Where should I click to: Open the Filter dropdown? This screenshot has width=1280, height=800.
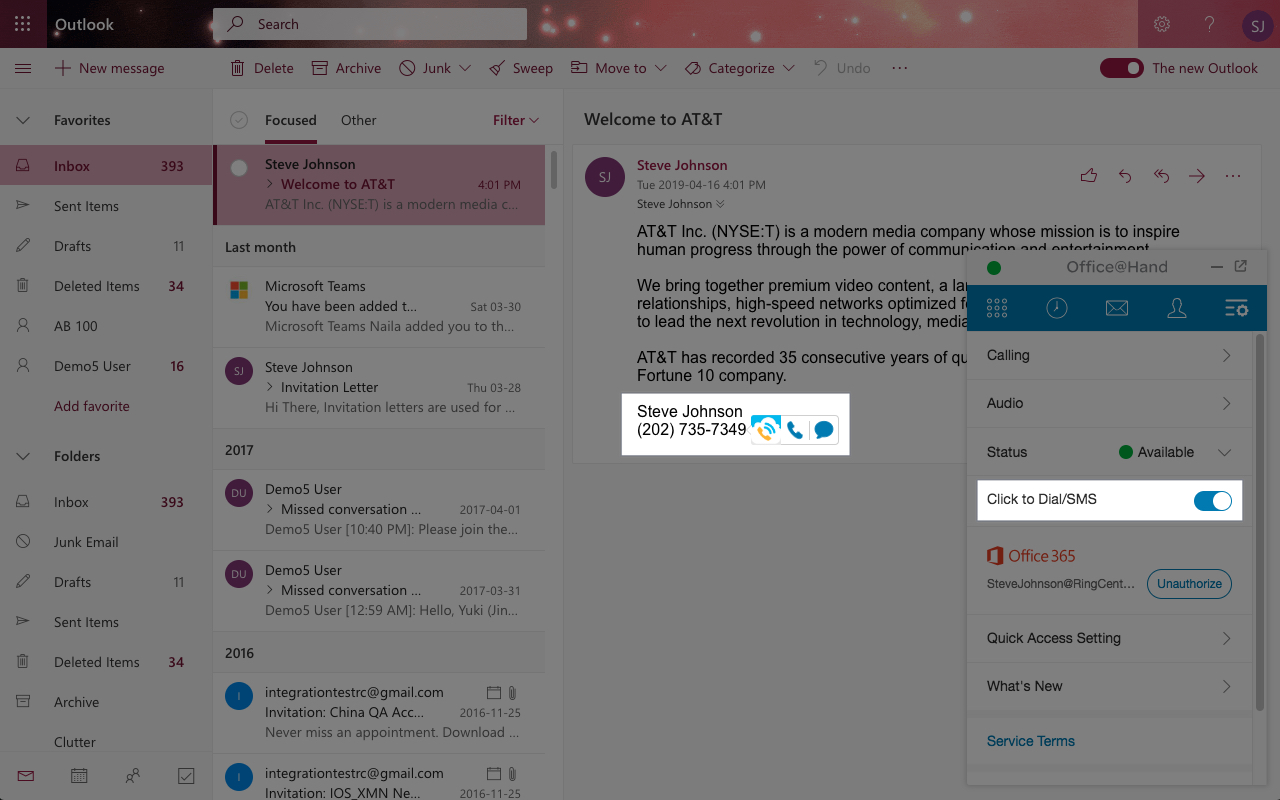click(516, 120)
